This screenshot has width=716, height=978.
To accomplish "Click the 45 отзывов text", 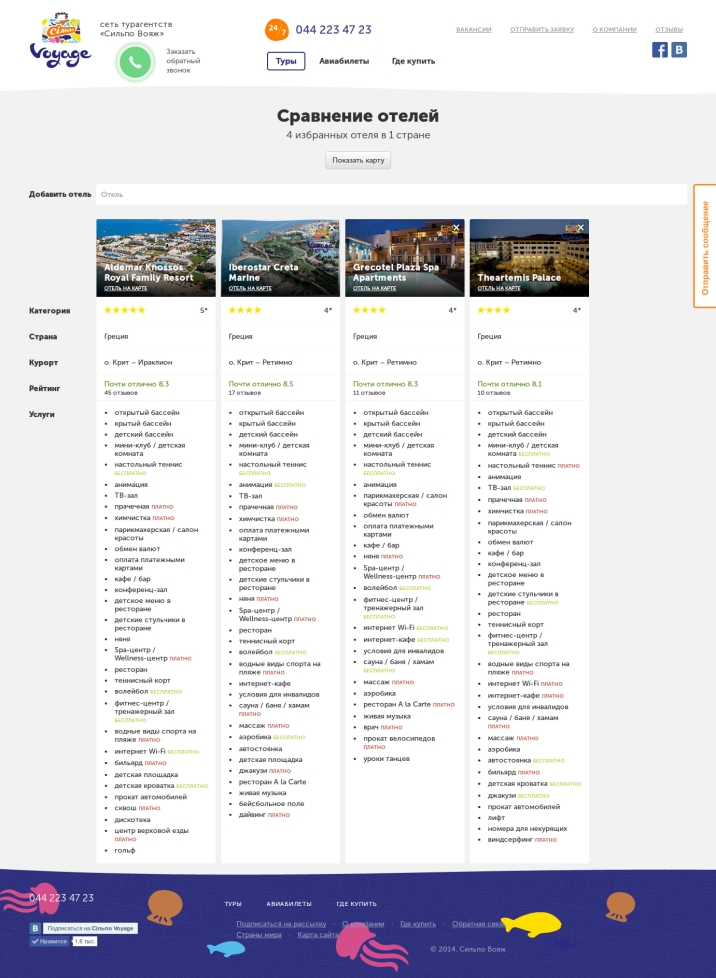I will click(x=120, y=393).
